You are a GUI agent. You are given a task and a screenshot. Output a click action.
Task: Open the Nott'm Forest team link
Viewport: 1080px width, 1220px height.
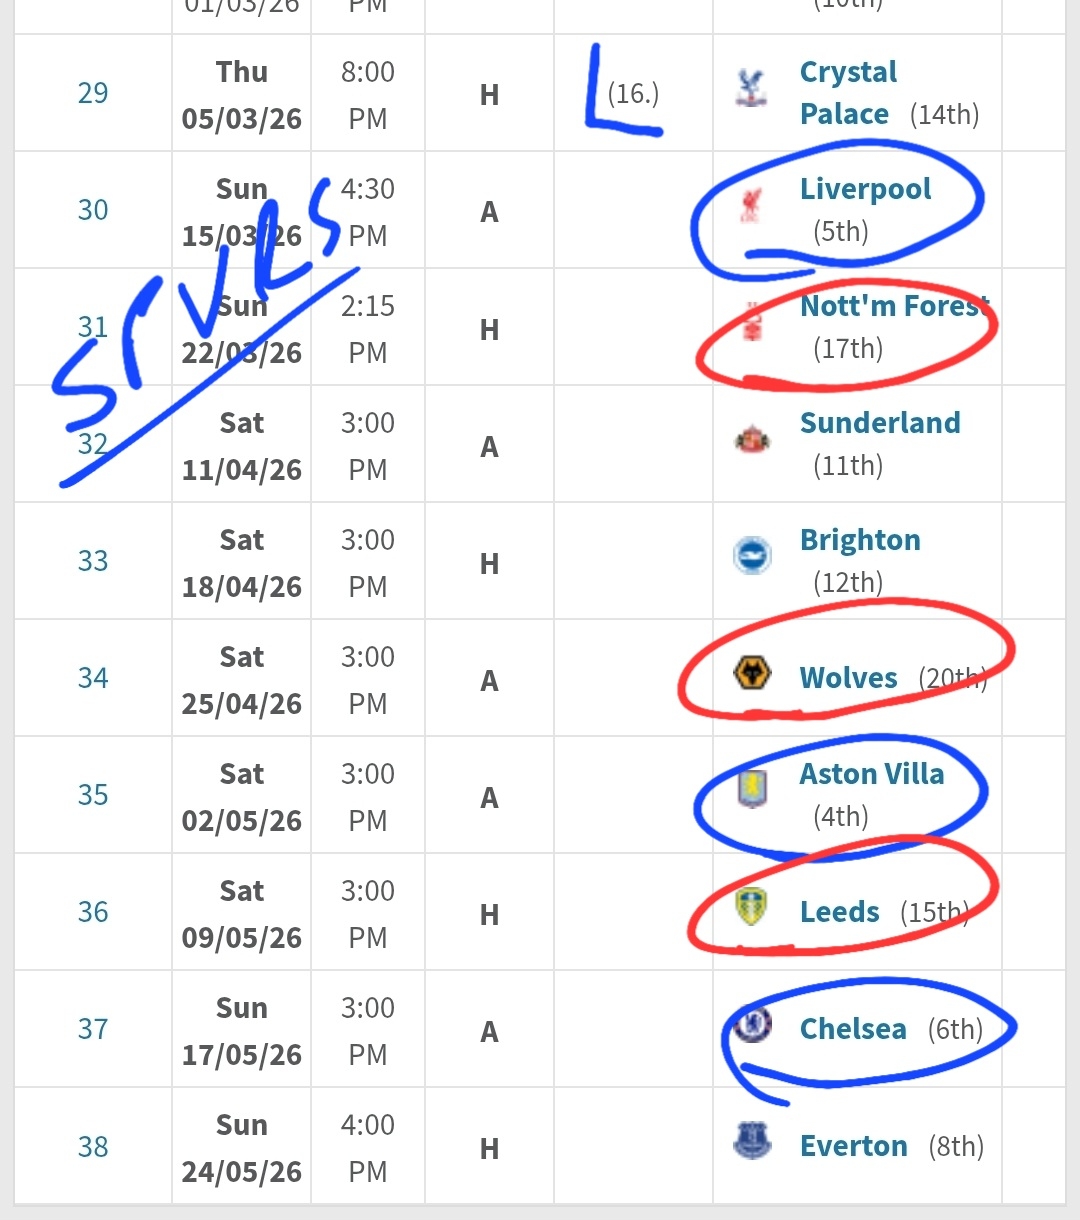pyautogui.click(x=894, y=306)
